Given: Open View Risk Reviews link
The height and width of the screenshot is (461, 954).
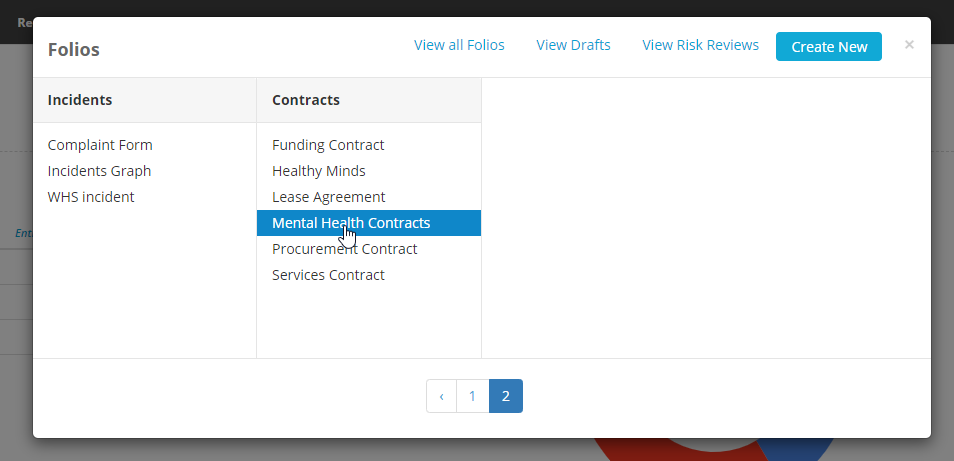Looking at the screenshot, I should click(700, 45).
